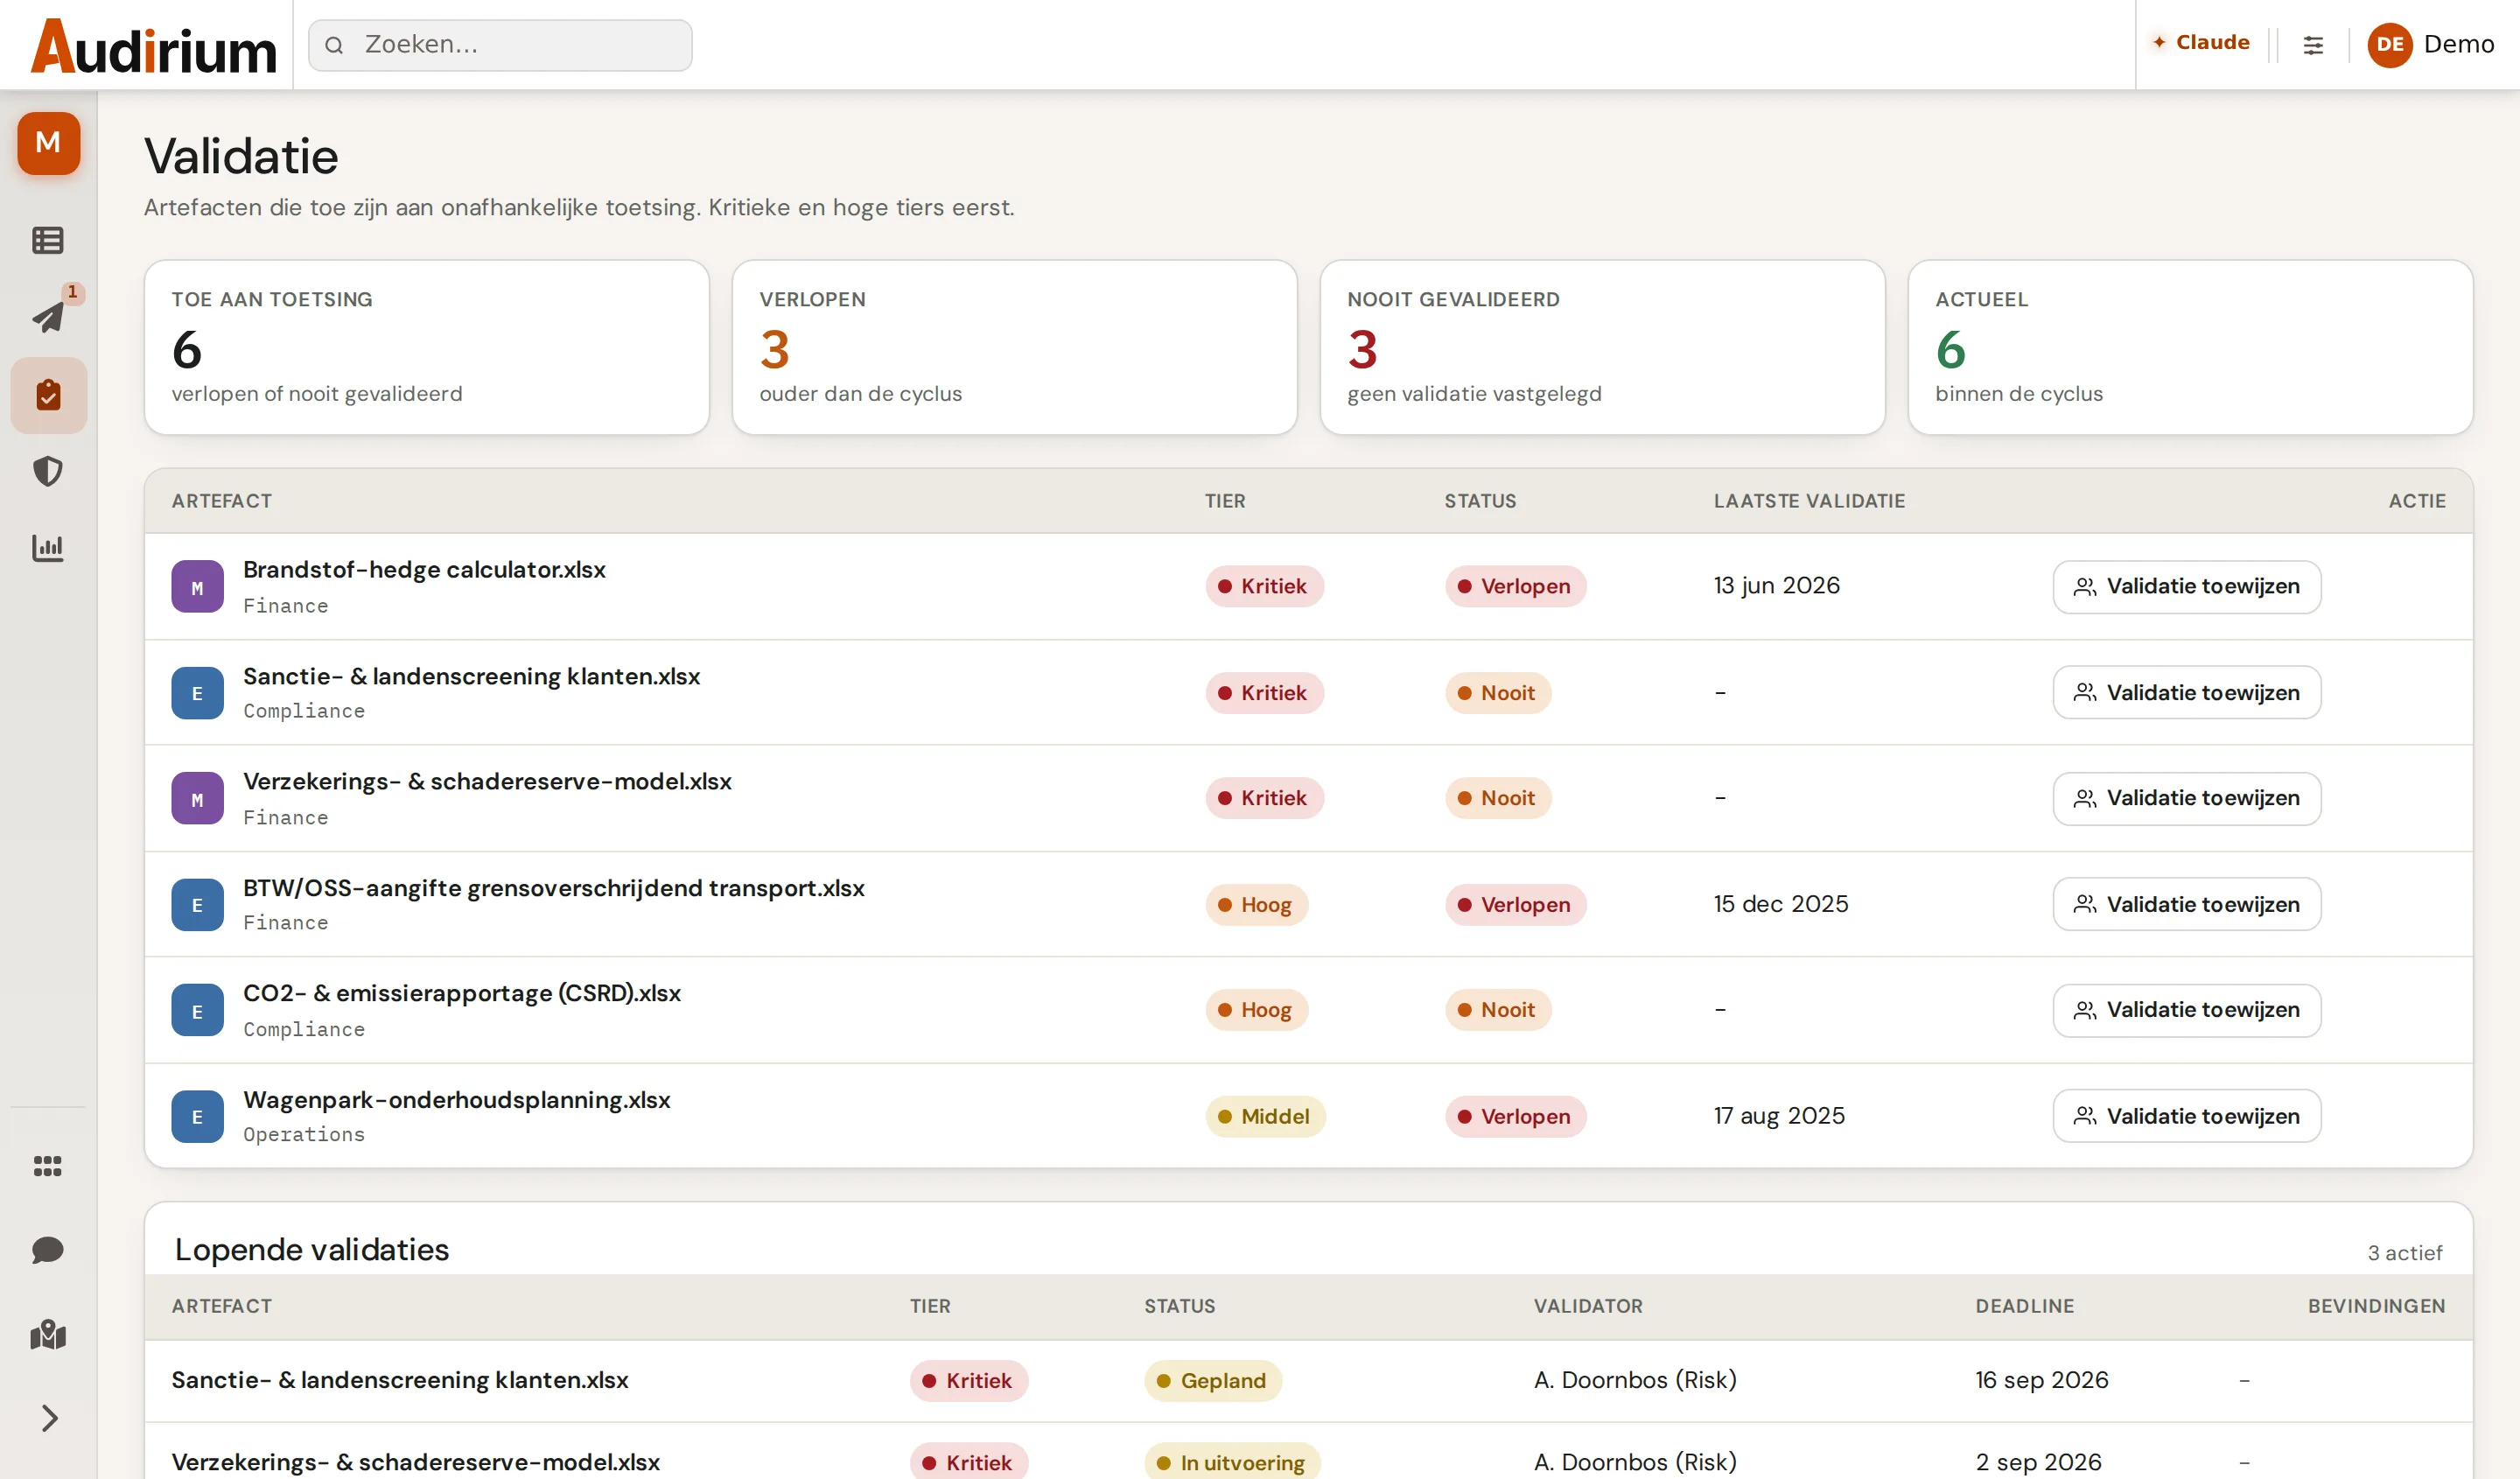Open CO2- & emissierapportage (CSRD).xlsx
Image resolution: width=2520 pixels, height=1479 pixels.
coord(461,994)
